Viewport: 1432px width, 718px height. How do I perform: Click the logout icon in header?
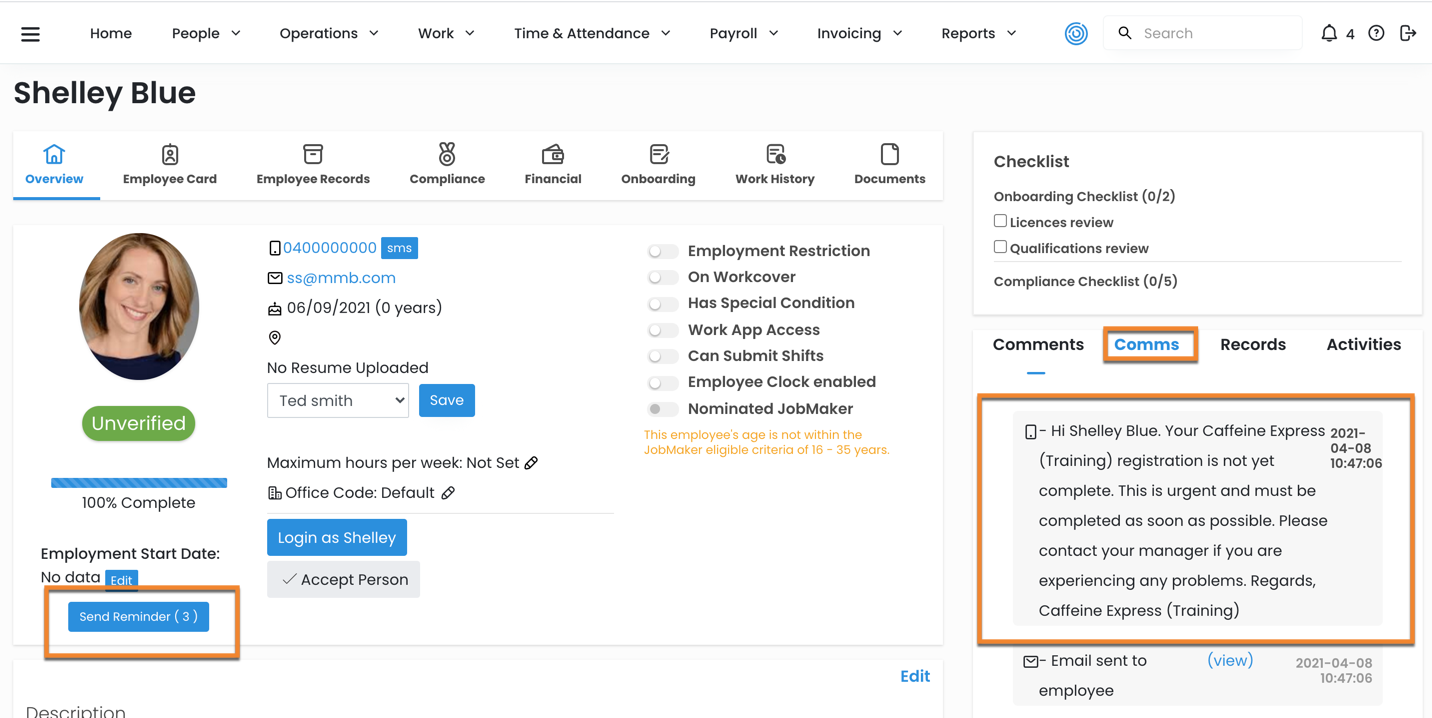(x=1408, y=33)
